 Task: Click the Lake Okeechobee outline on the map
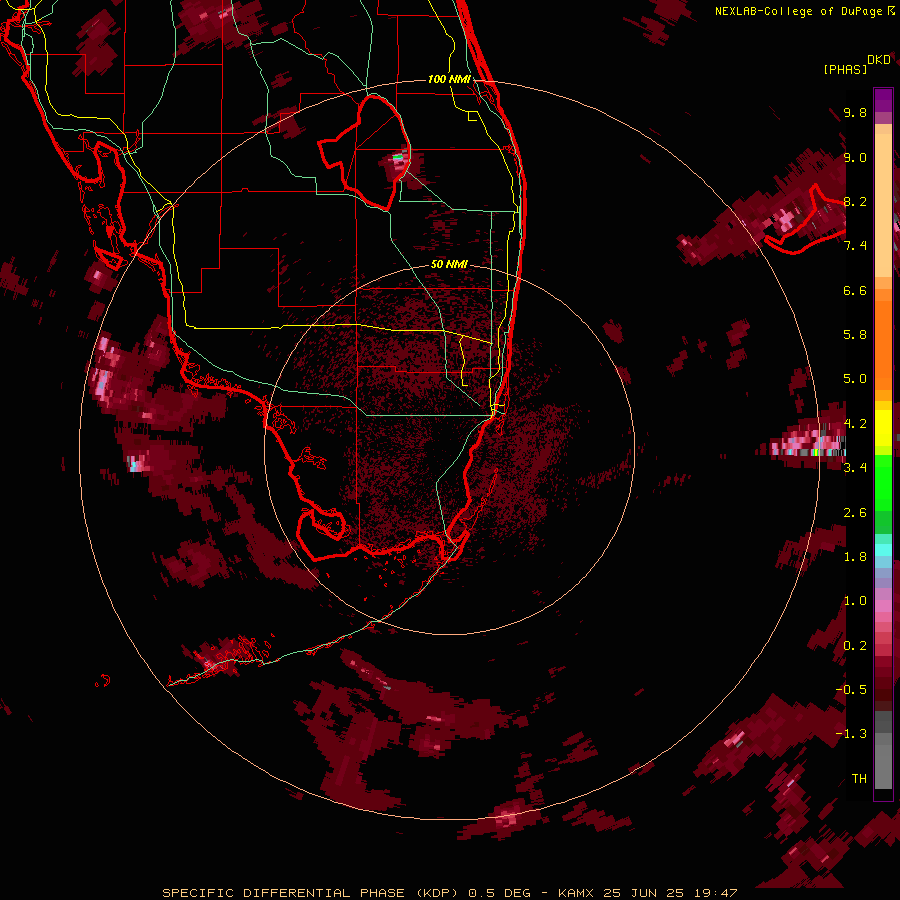pos(364,153)
